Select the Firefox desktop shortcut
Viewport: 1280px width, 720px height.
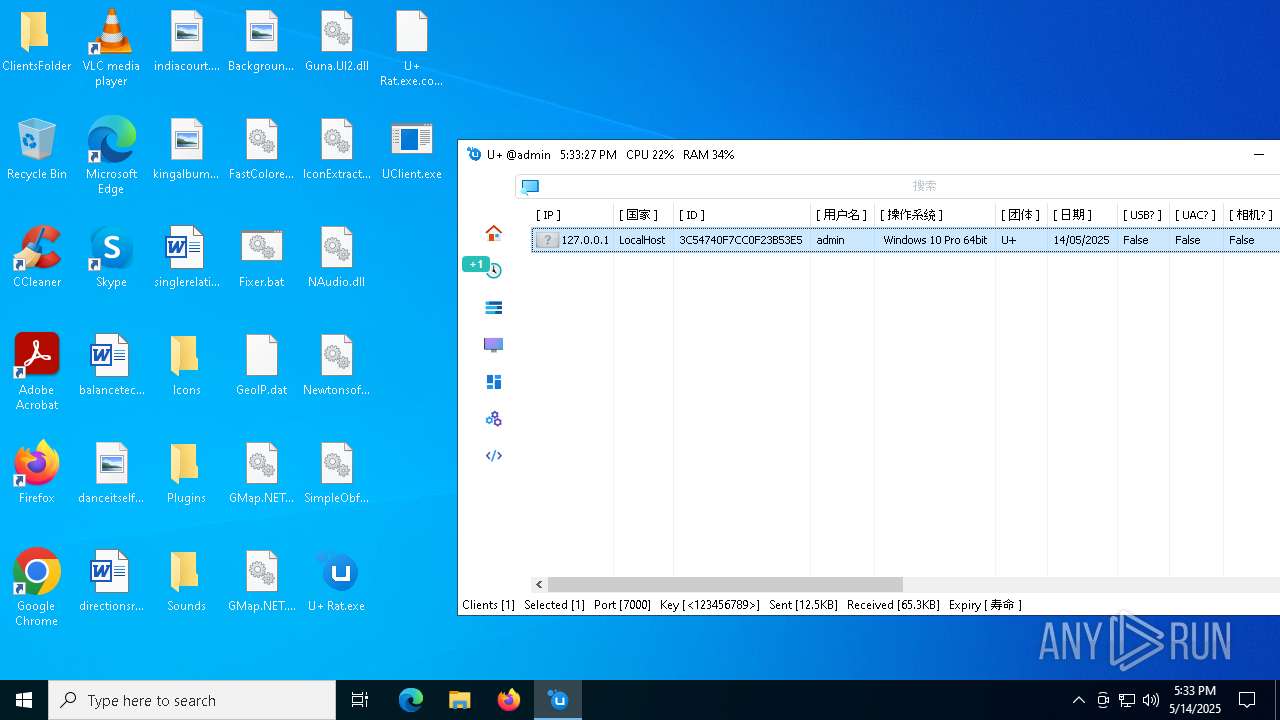click(36, 473)
